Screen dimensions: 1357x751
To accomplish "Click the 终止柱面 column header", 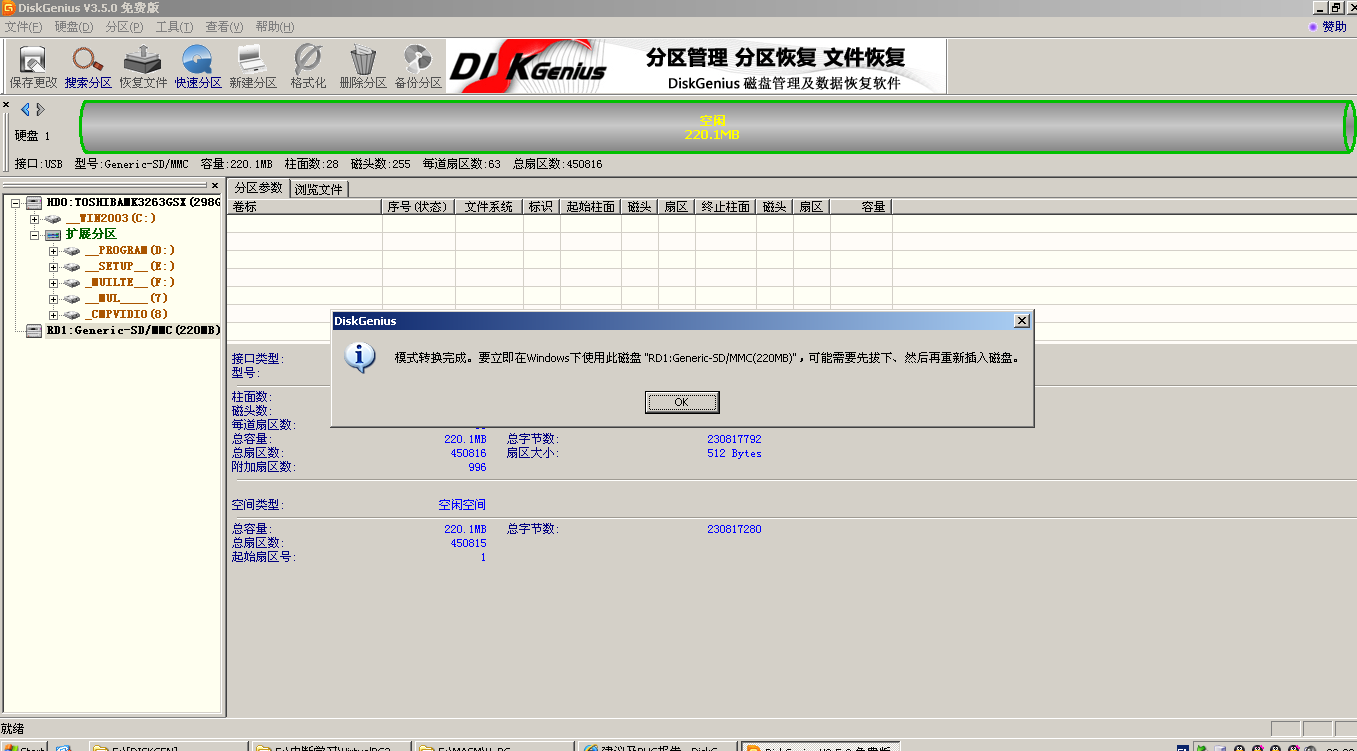I will [726, 207].
